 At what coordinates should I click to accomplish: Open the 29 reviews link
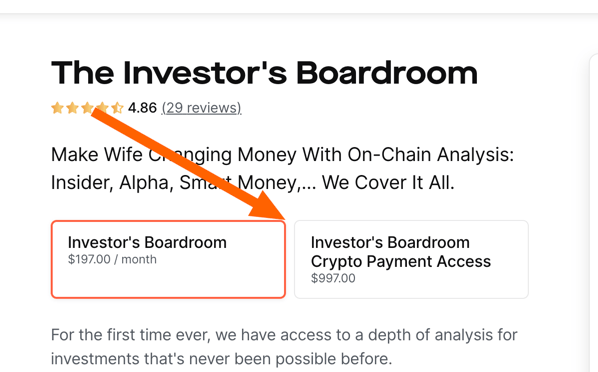[201, 108]
